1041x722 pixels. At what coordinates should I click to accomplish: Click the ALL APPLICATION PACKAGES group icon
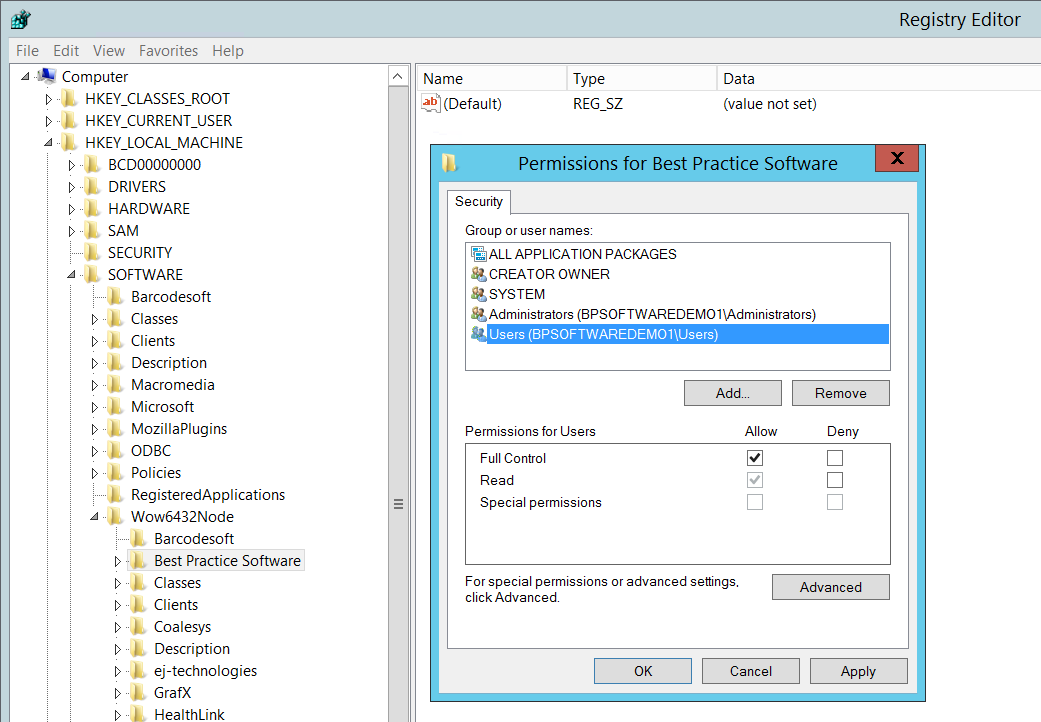(x=479, y=253)
